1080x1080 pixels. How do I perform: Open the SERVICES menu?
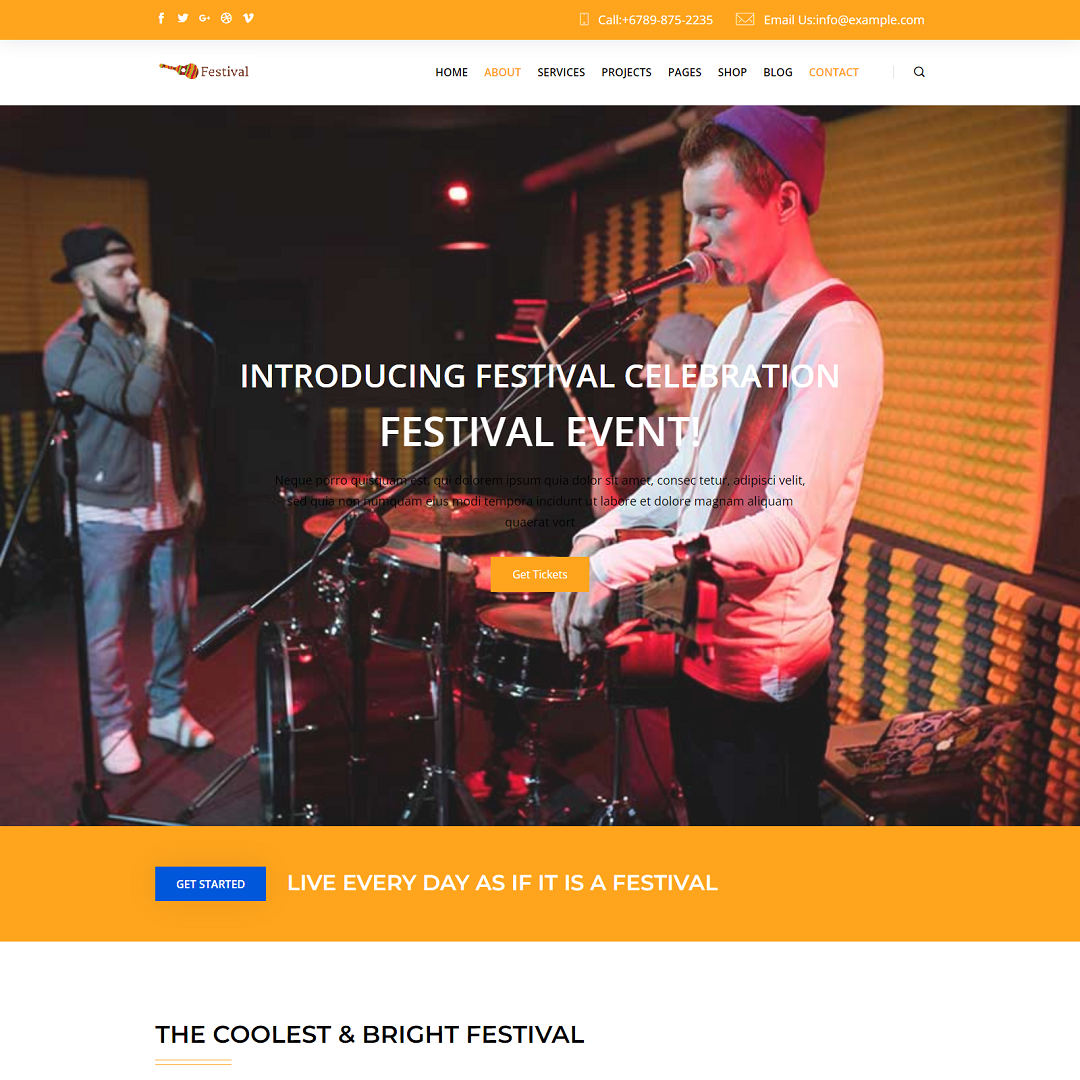[x=561, y=72]
